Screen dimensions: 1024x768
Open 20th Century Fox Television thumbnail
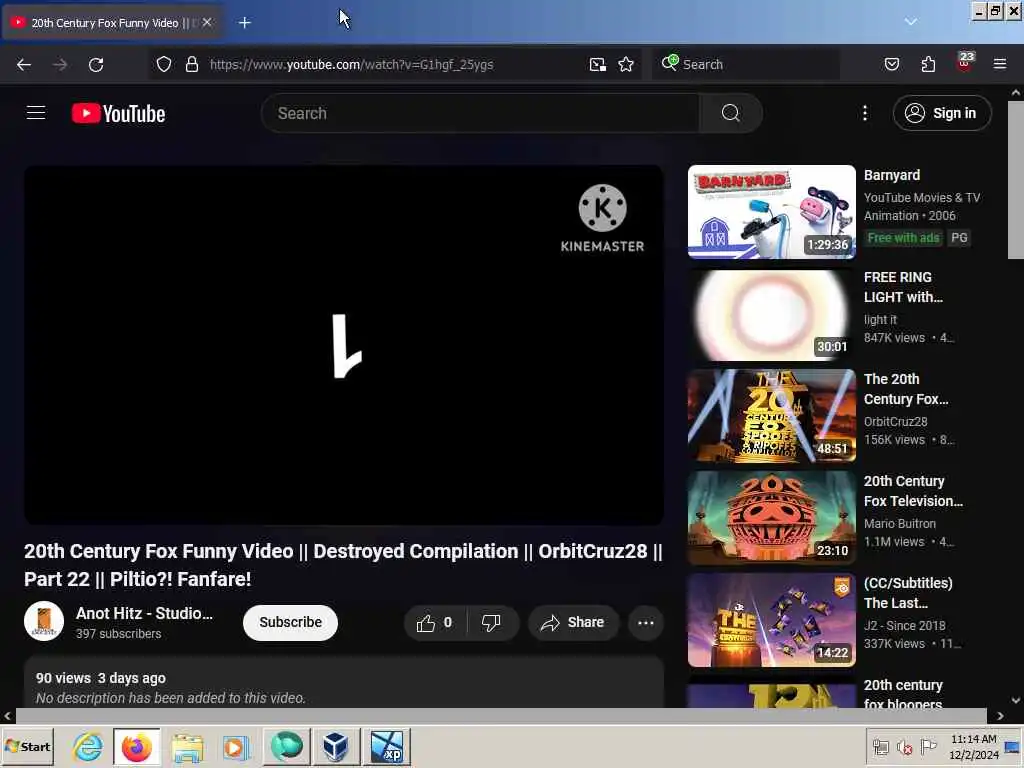[771, 518]
